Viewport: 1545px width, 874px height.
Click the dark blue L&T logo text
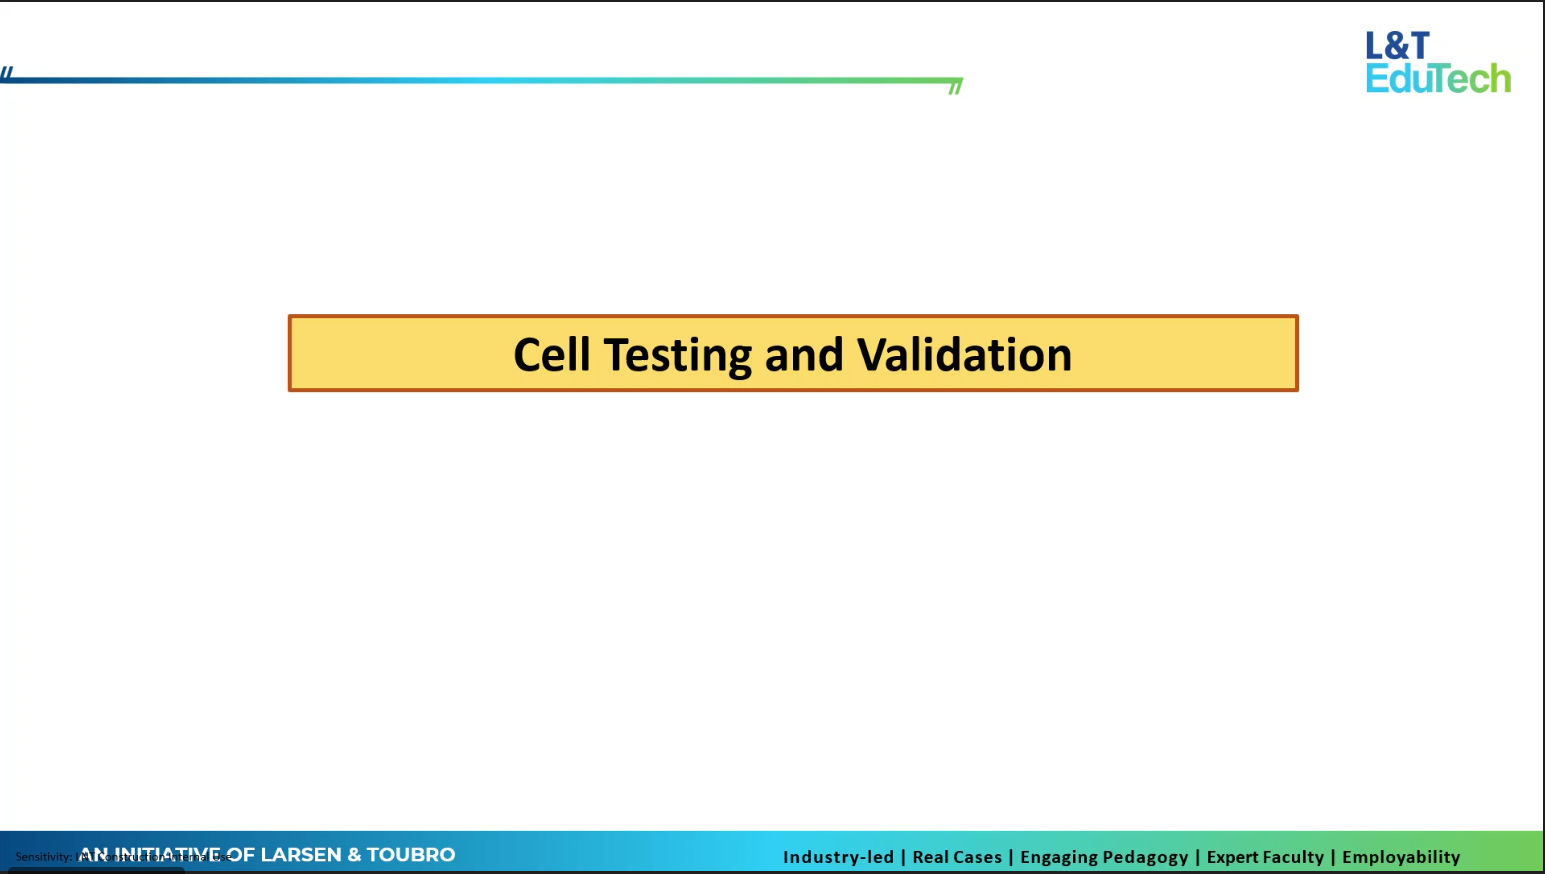click(1397, 46)
